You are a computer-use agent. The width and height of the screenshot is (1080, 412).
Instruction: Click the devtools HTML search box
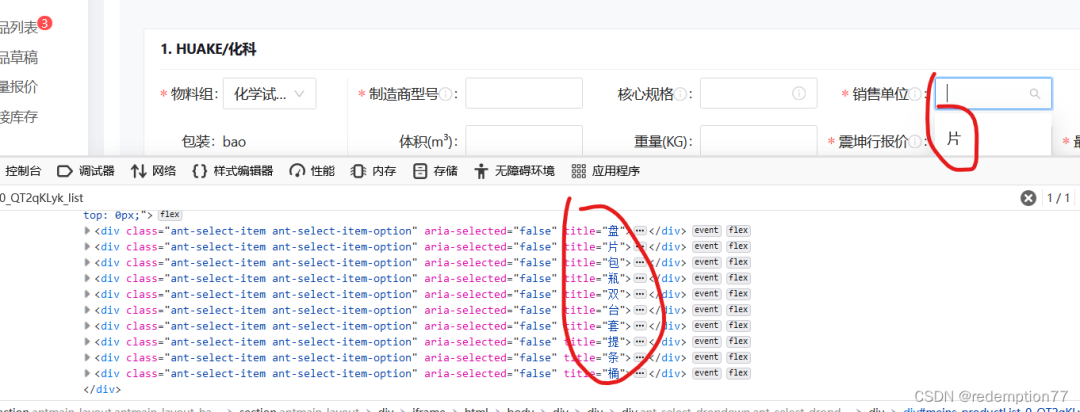coord(506,198)
